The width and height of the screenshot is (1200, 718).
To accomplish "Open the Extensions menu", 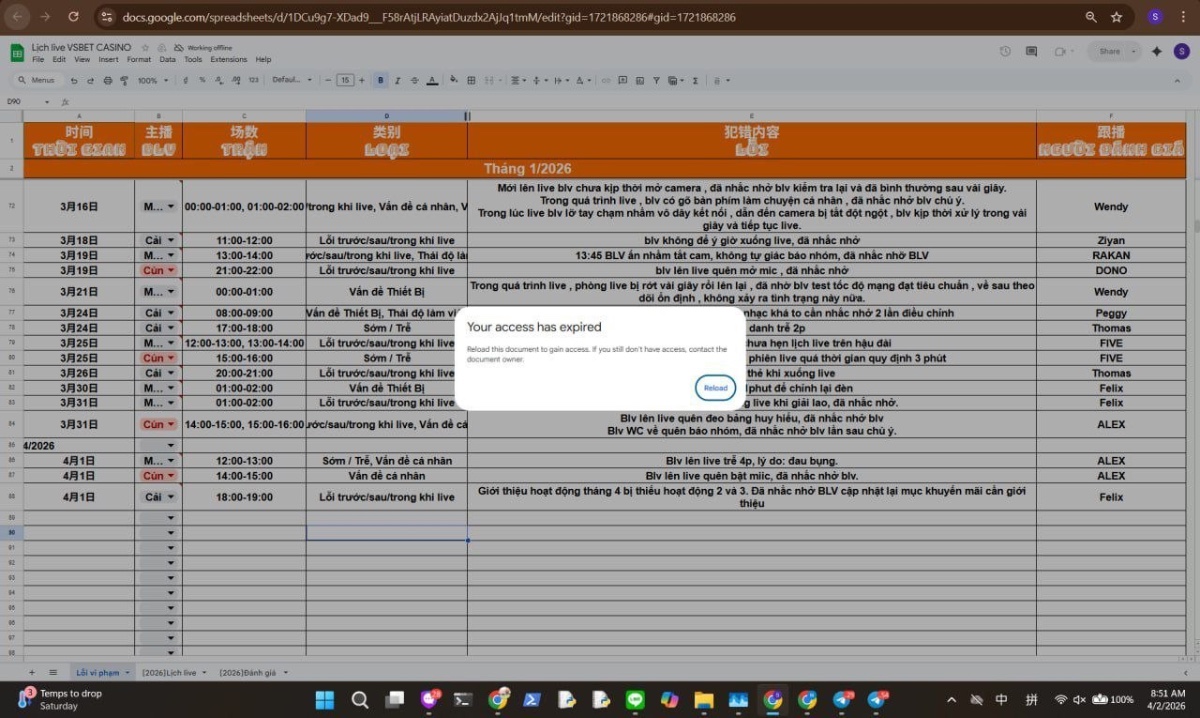I will click(228, 59).
